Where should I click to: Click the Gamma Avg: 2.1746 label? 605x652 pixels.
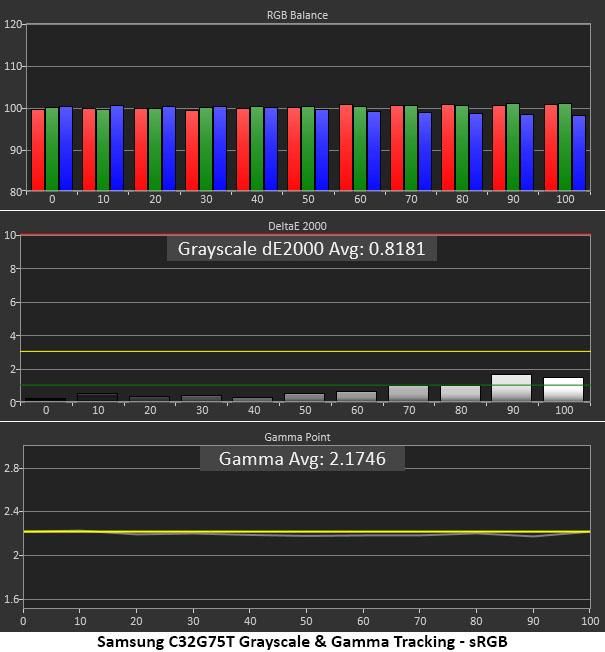point(302,459)
